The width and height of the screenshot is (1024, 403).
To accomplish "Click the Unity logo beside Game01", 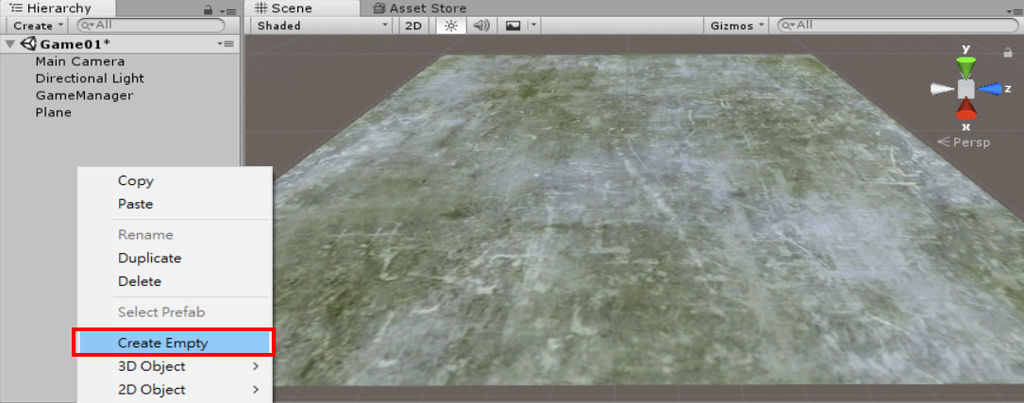I will point(28,44).
